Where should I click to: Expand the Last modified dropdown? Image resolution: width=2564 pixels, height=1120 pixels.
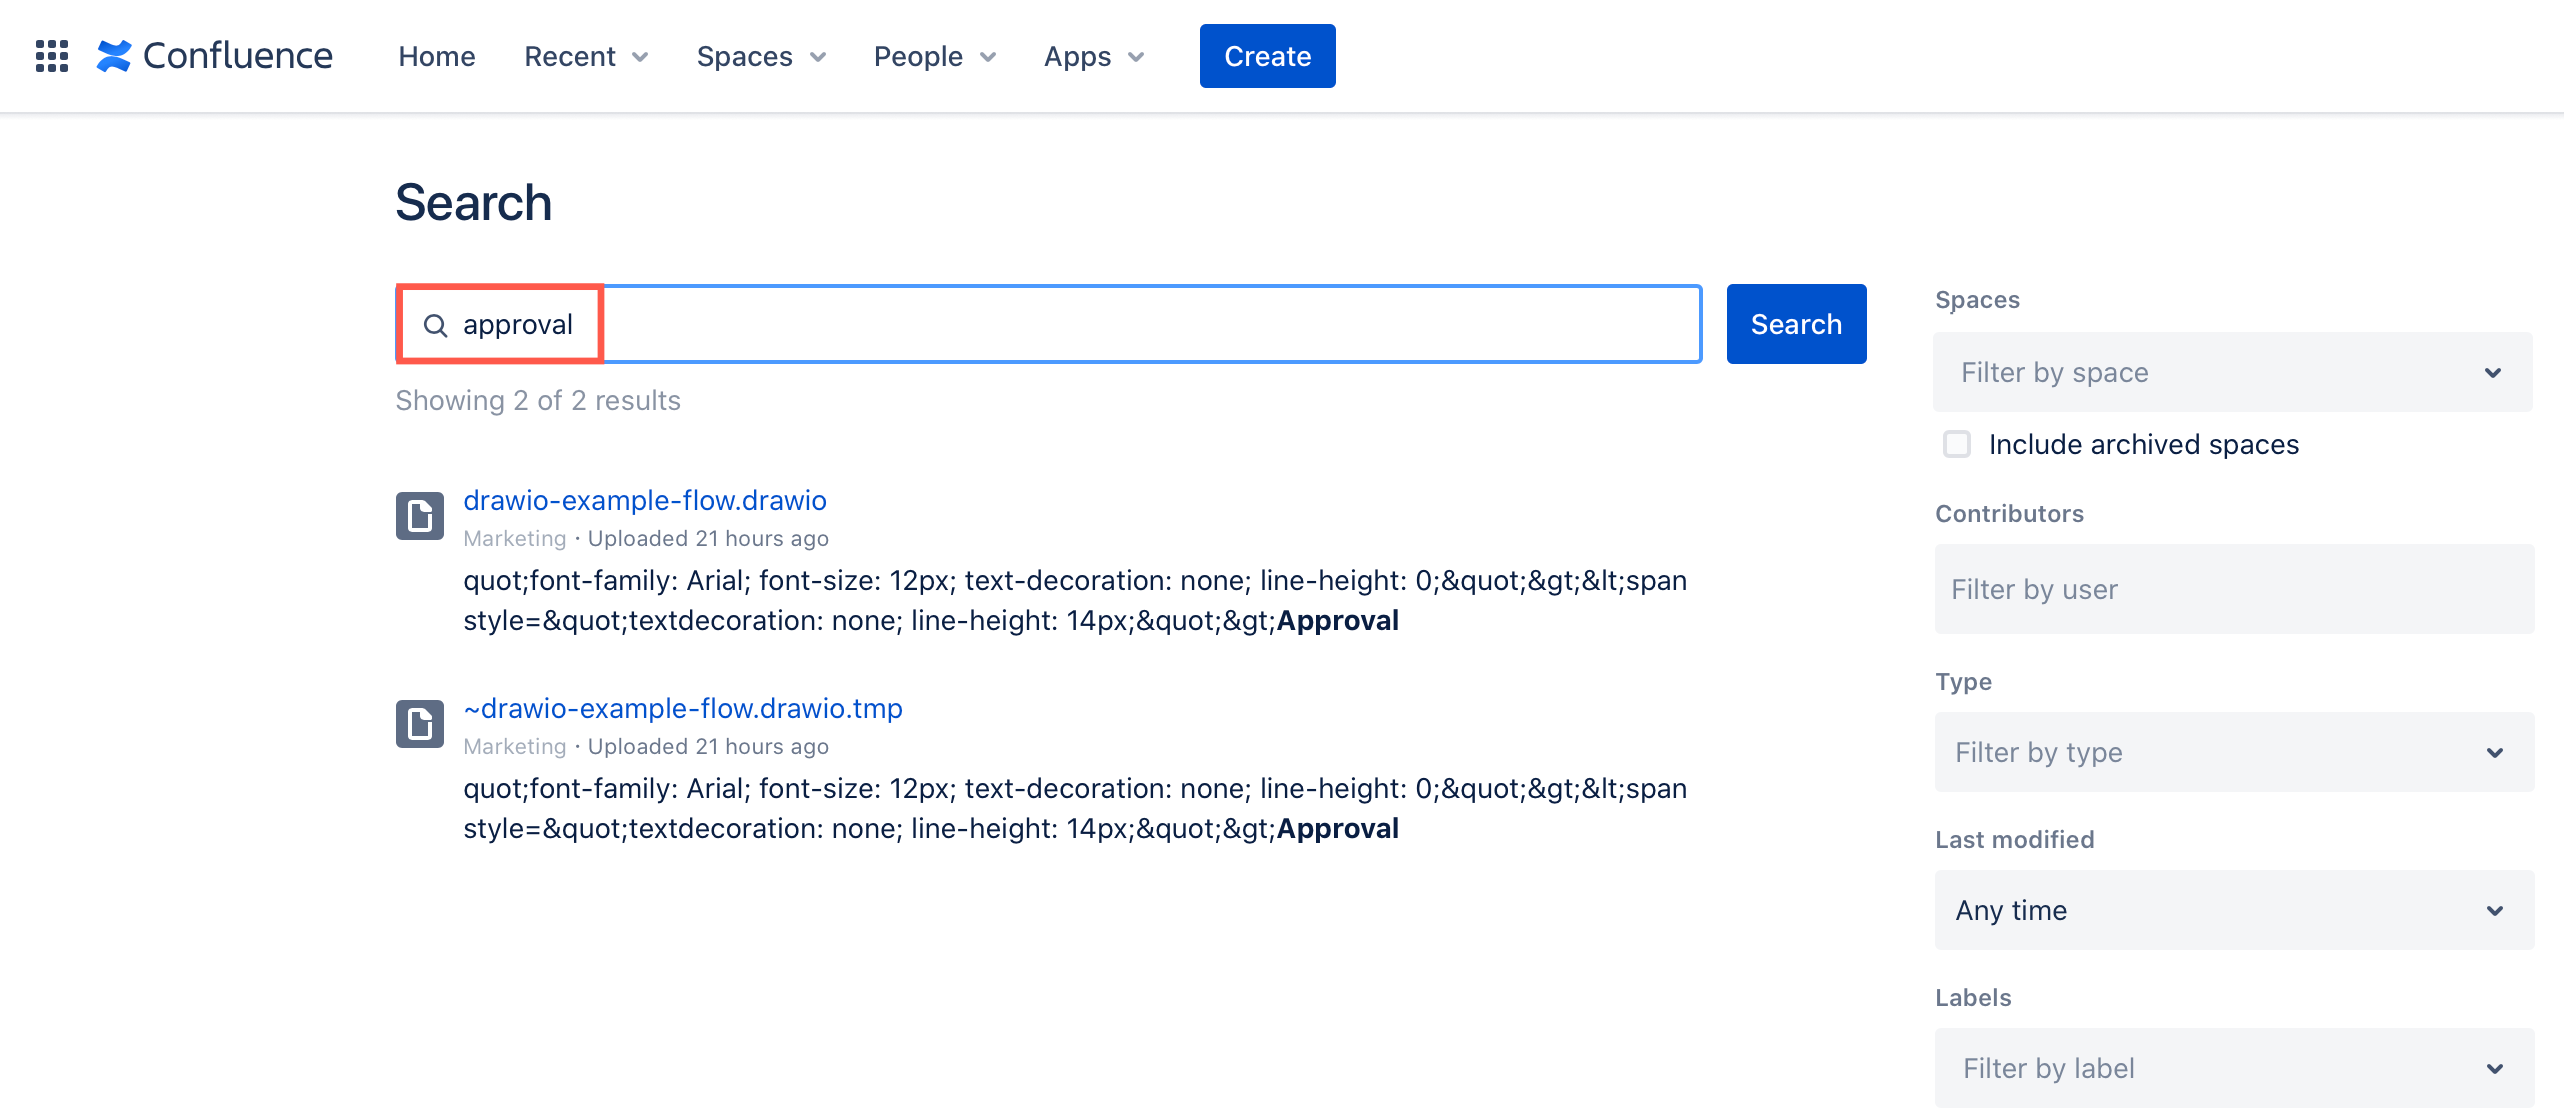pos(2229,909)
